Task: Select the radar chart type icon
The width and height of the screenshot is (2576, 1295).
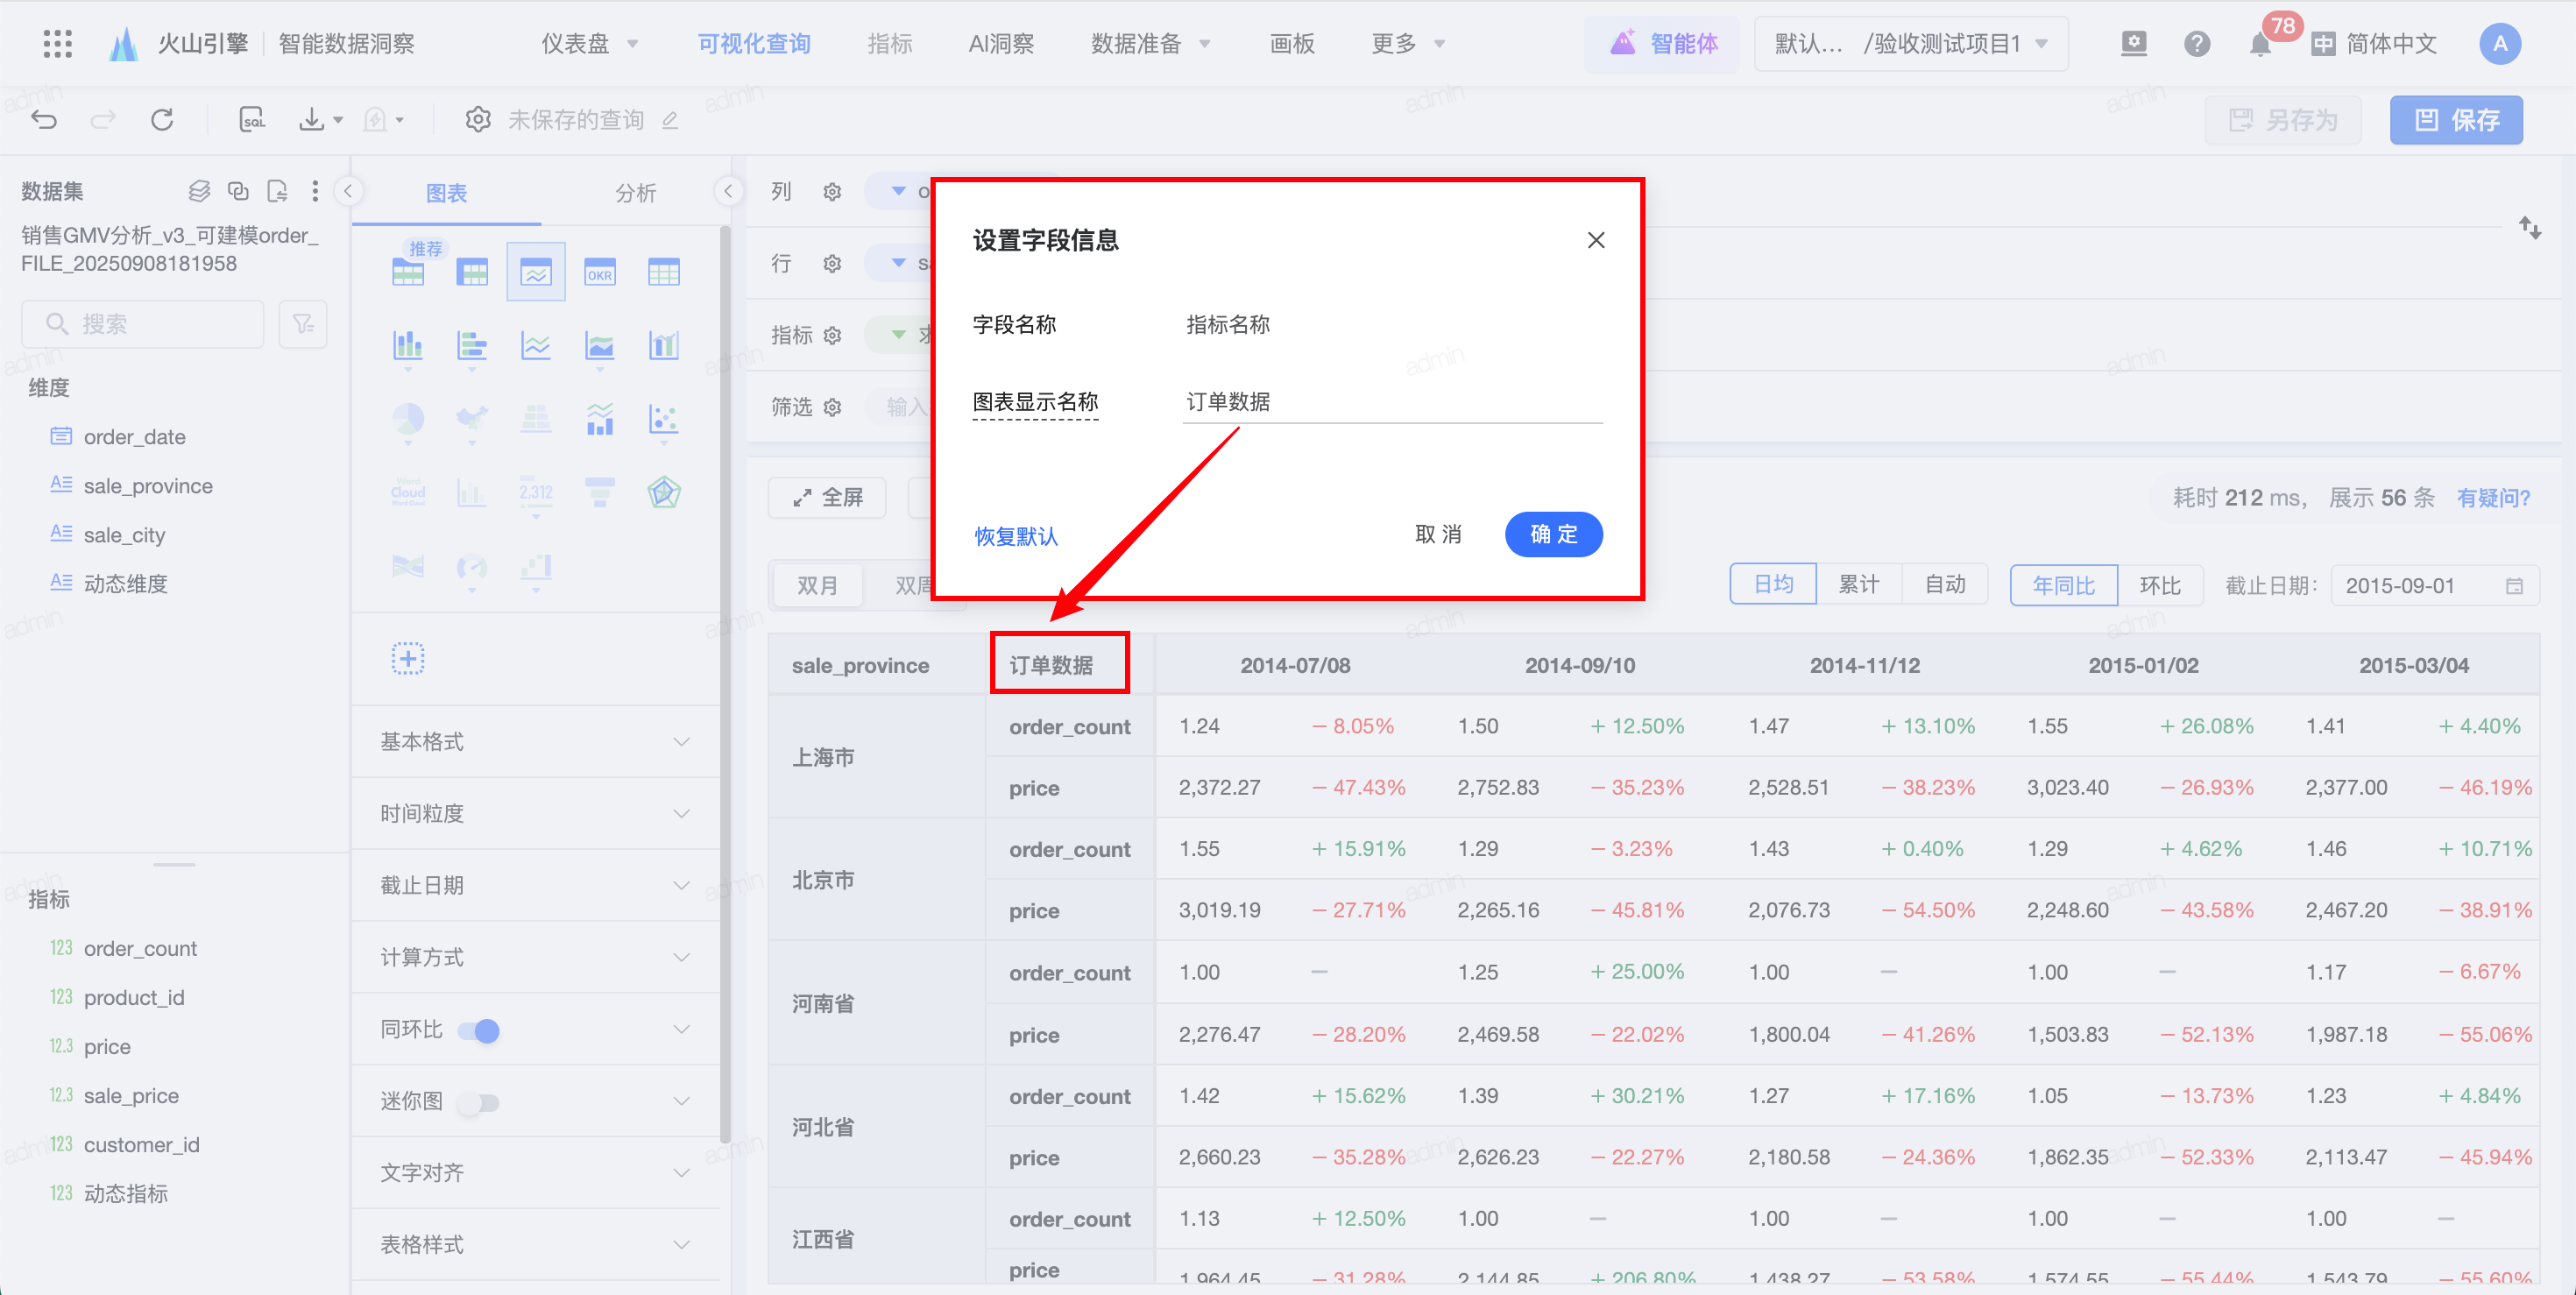Action: [x=664, y=492]
